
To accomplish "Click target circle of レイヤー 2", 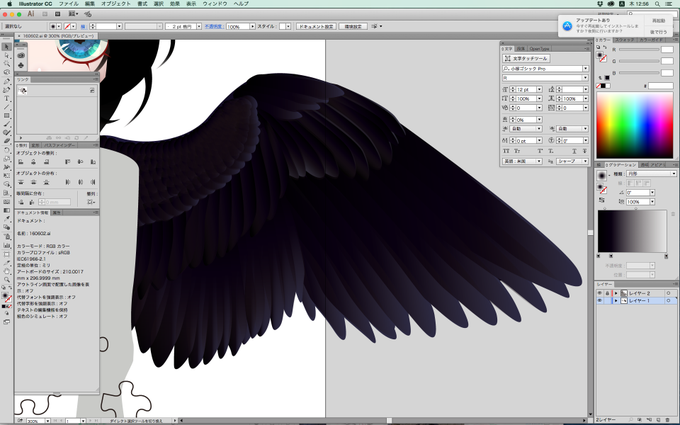I will [x=668, y=293].
